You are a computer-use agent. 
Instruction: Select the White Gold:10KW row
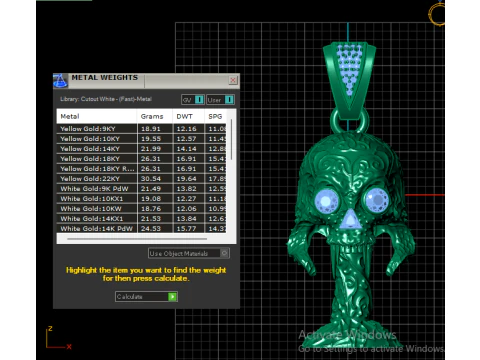point(142,209)
